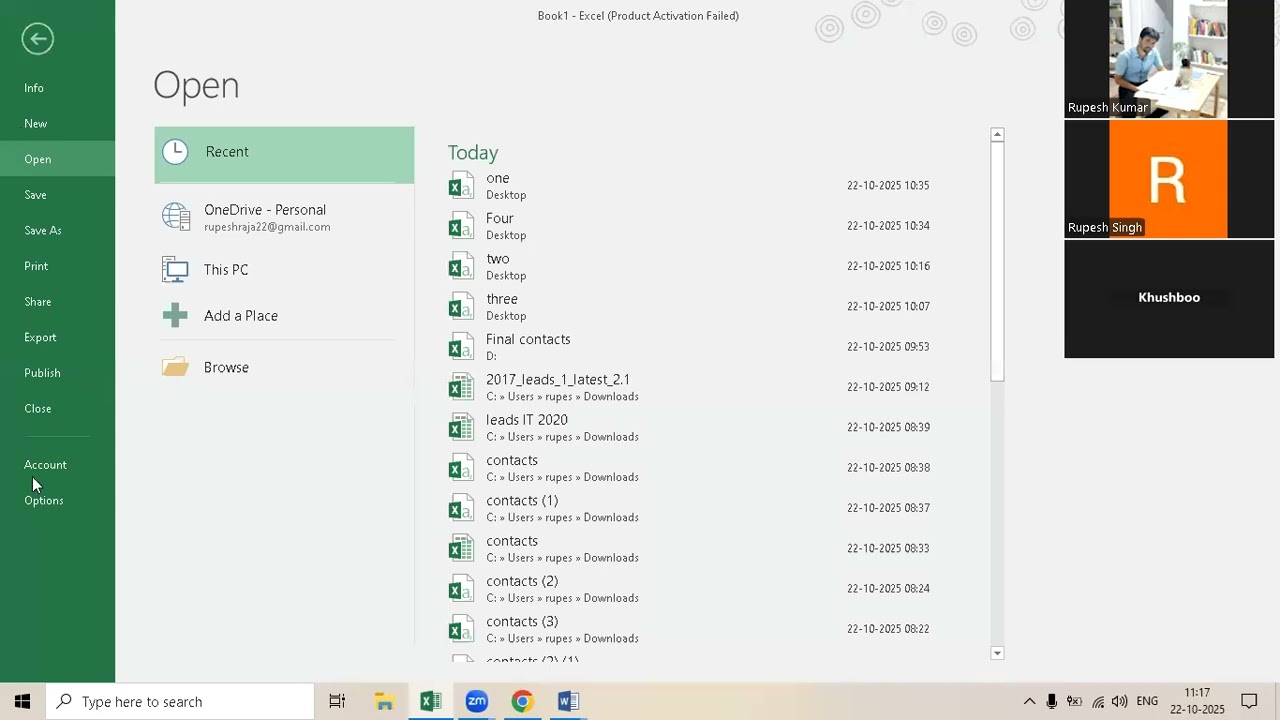1280x720 pixels.
Task: Open Task View on the taskbar
Action: tap(337, 702)
